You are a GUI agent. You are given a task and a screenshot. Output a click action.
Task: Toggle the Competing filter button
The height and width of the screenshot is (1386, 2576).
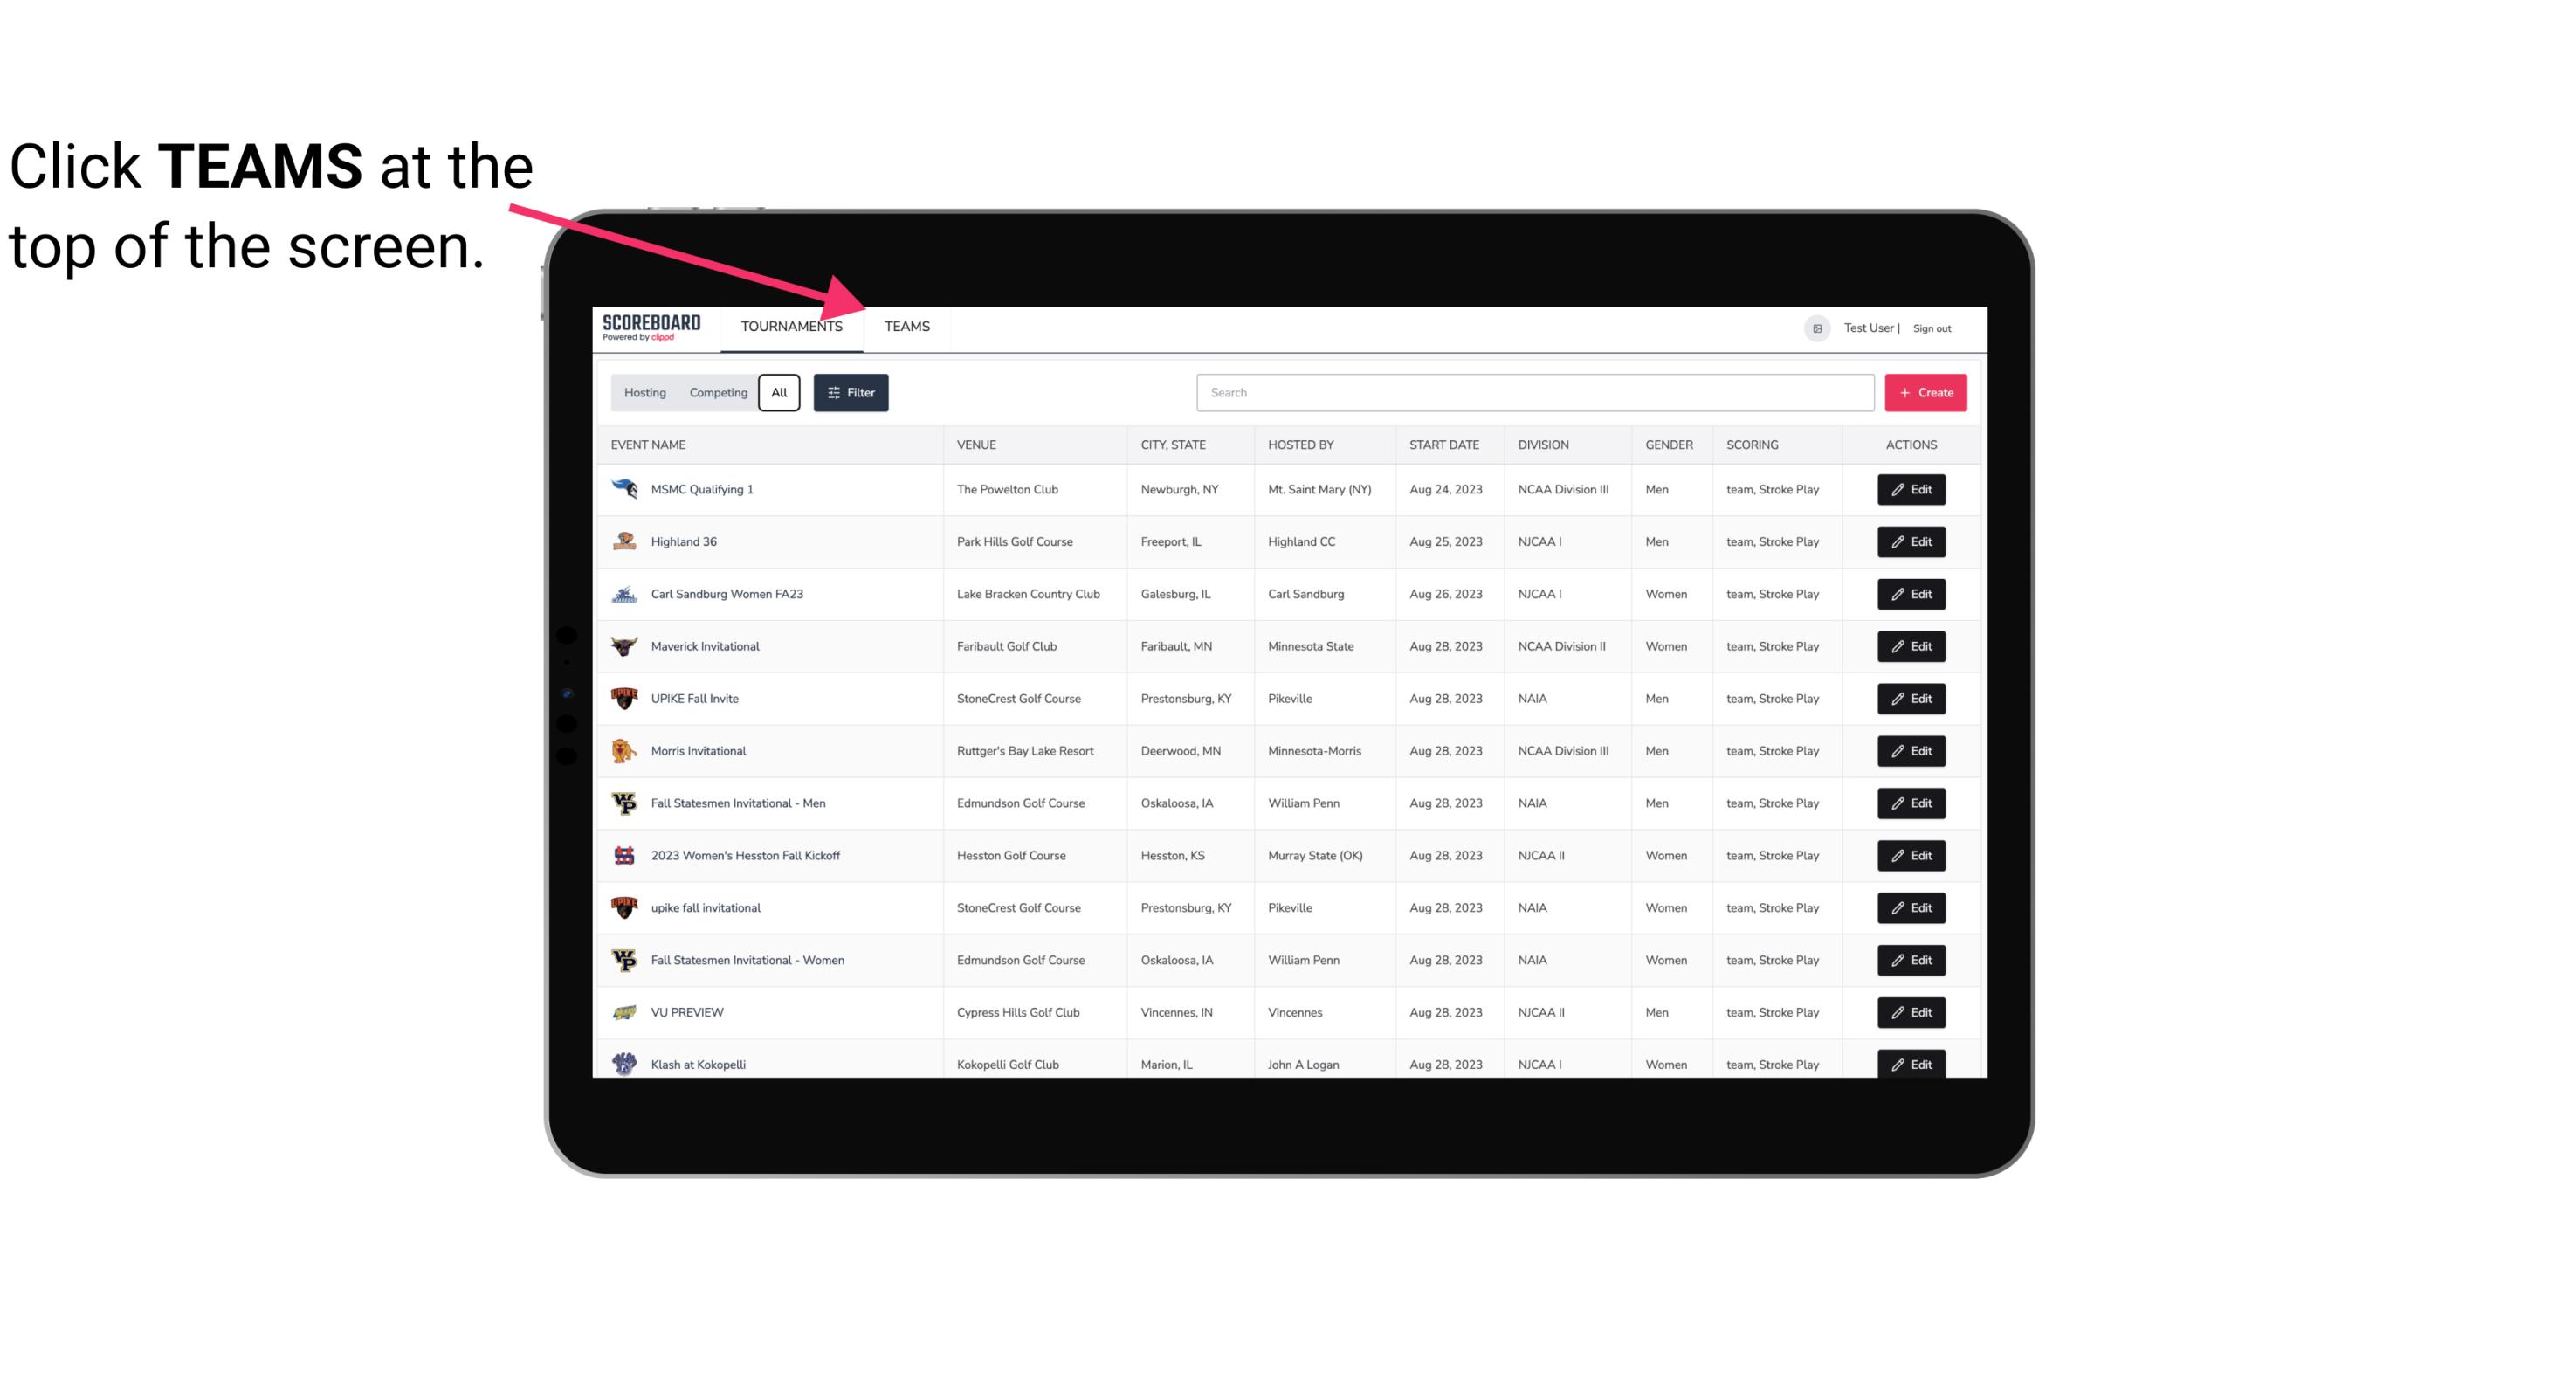715,393
